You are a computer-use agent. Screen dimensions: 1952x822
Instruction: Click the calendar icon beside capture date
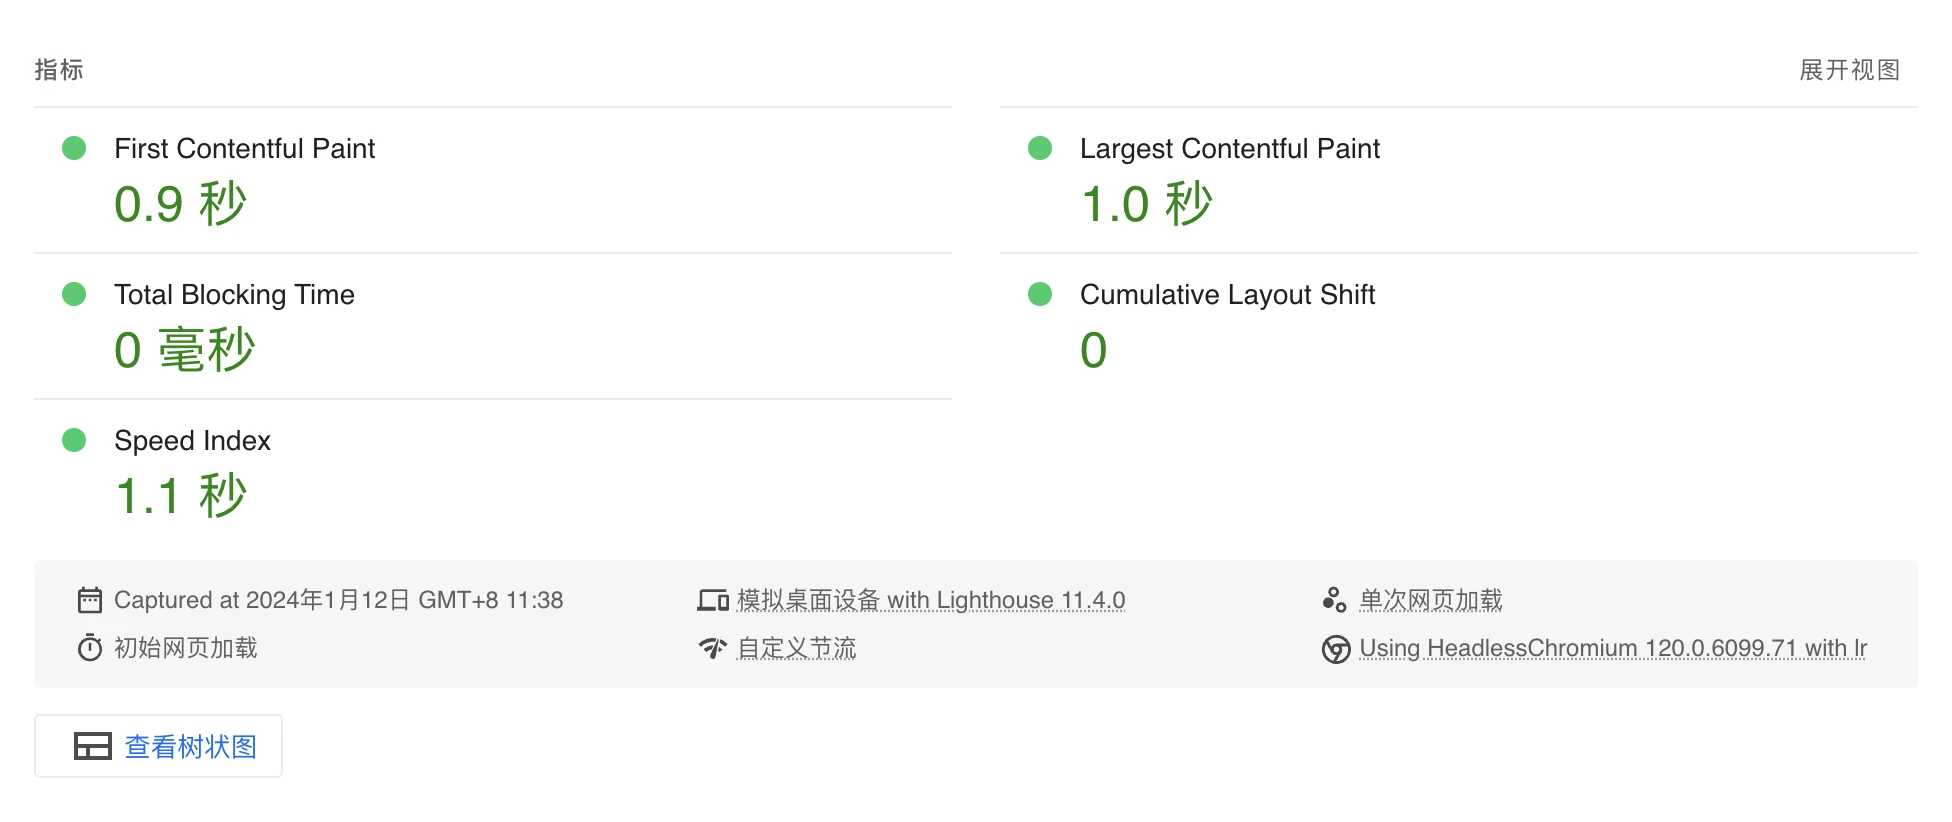tap(90, 600)
